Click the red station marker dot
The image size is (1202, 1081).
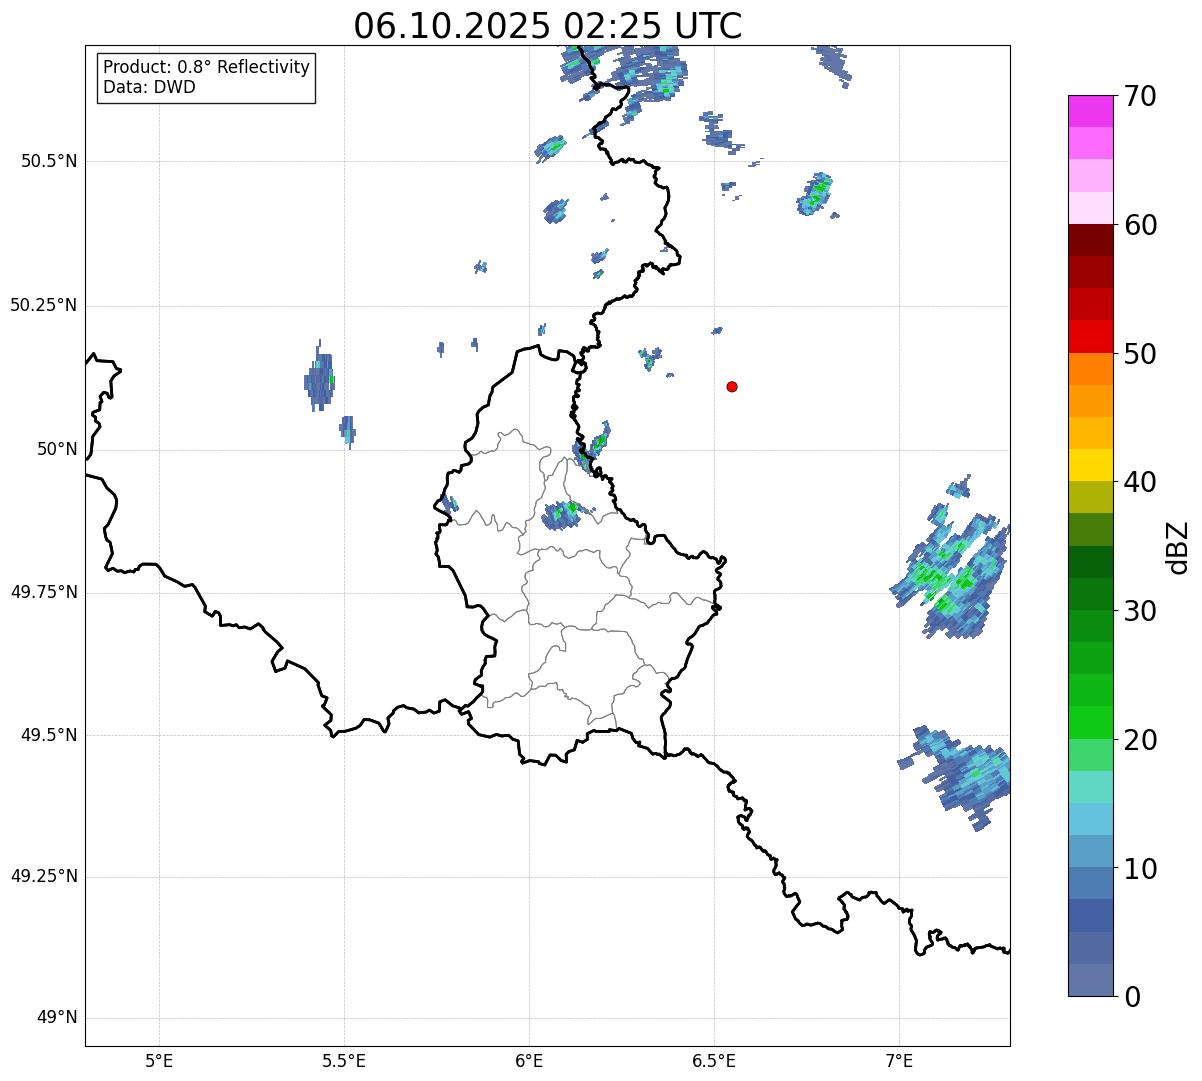pos(732,386)
